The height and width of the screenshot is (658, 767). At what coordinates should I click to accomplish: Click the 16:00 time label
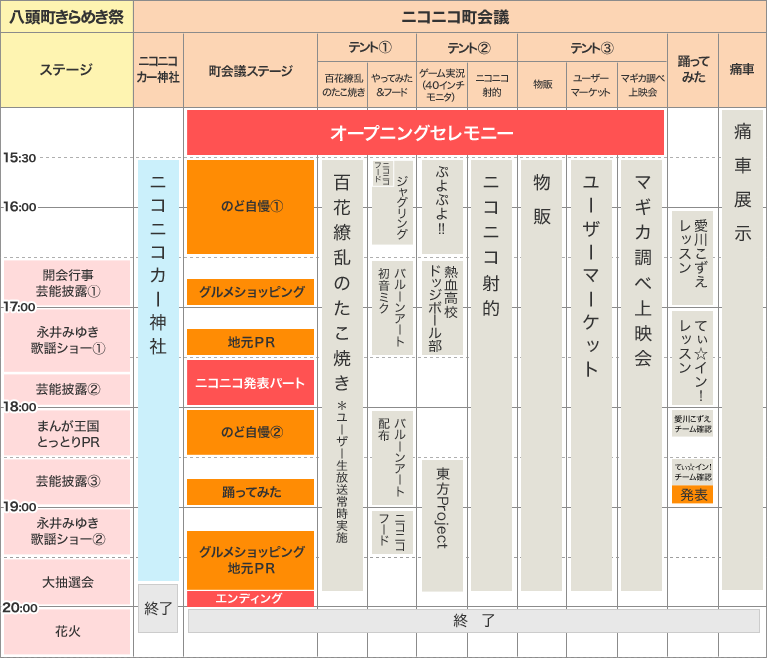coord(20,207)
